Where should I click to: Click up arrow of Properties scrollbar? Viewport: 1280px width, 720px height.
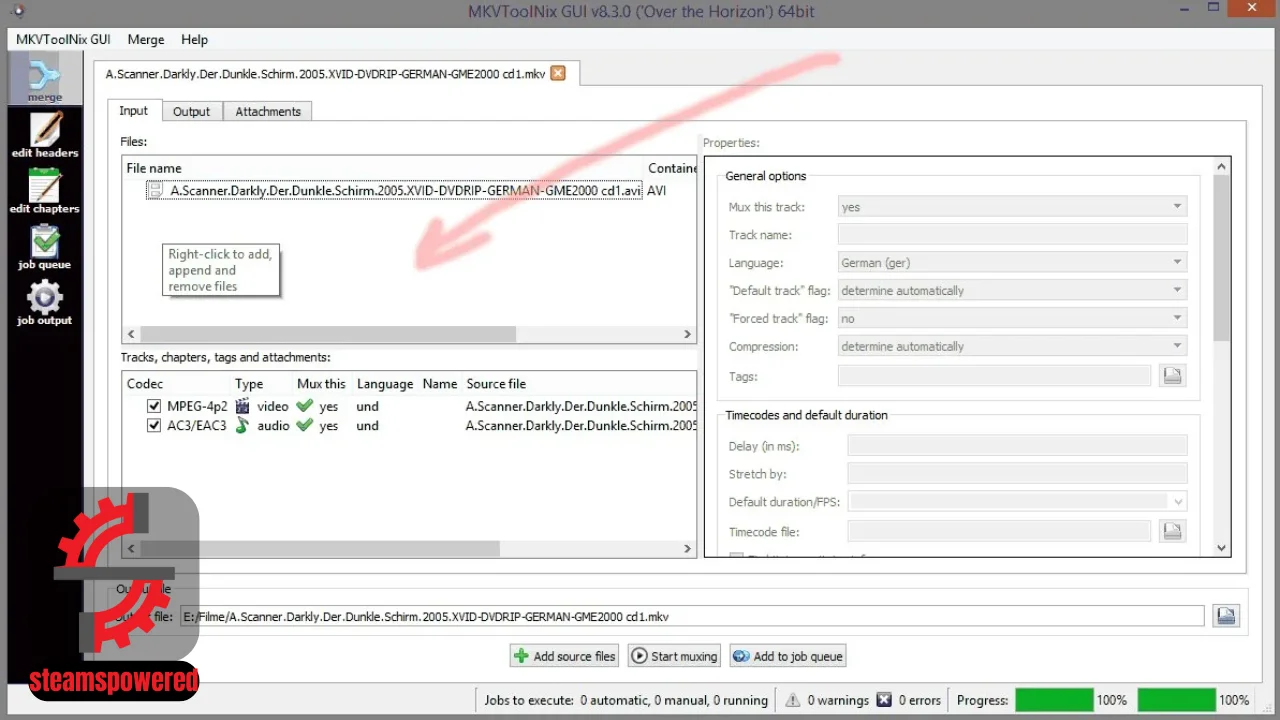click(1221, 166)
